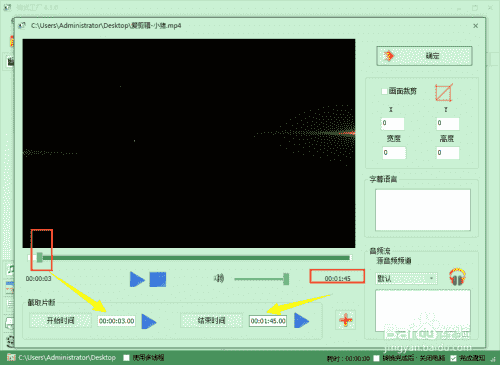
Task: Play from end time blue arrow
Action: pyautogui.click(x=301, y=321)
